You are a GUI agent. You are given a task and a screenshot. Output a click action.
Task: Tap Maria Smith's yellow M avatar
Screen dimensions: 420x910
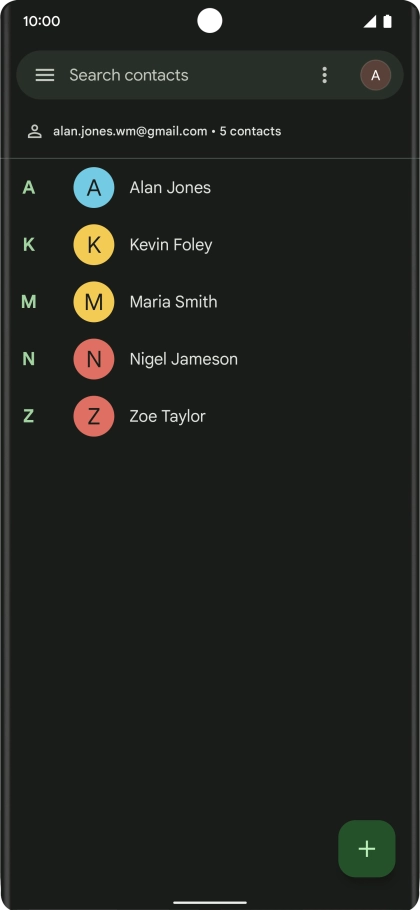coord(93,302)
